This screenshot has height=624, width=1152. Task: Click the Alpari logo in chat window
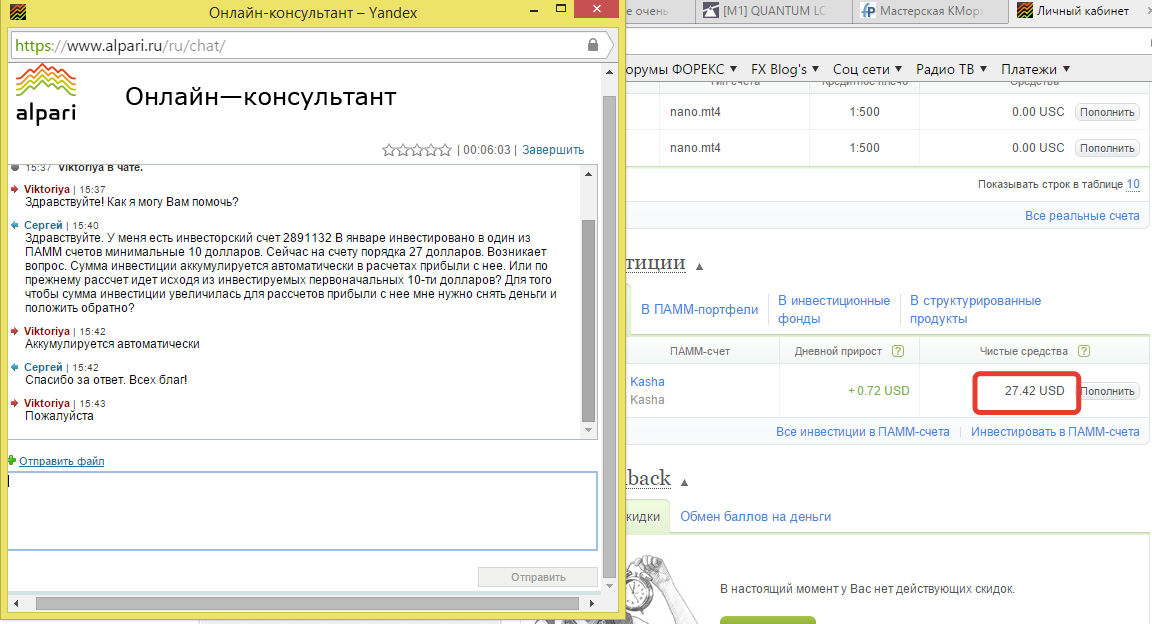click(x=46, y=94)
